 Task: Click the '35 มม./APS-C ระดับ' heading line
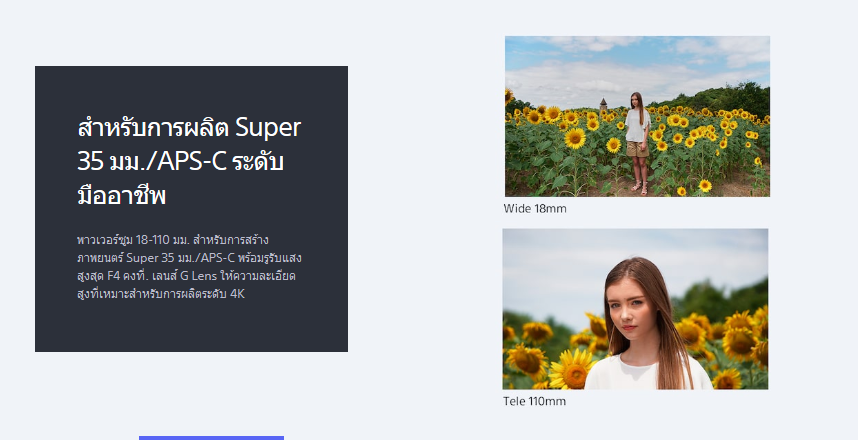pos(185,161)
